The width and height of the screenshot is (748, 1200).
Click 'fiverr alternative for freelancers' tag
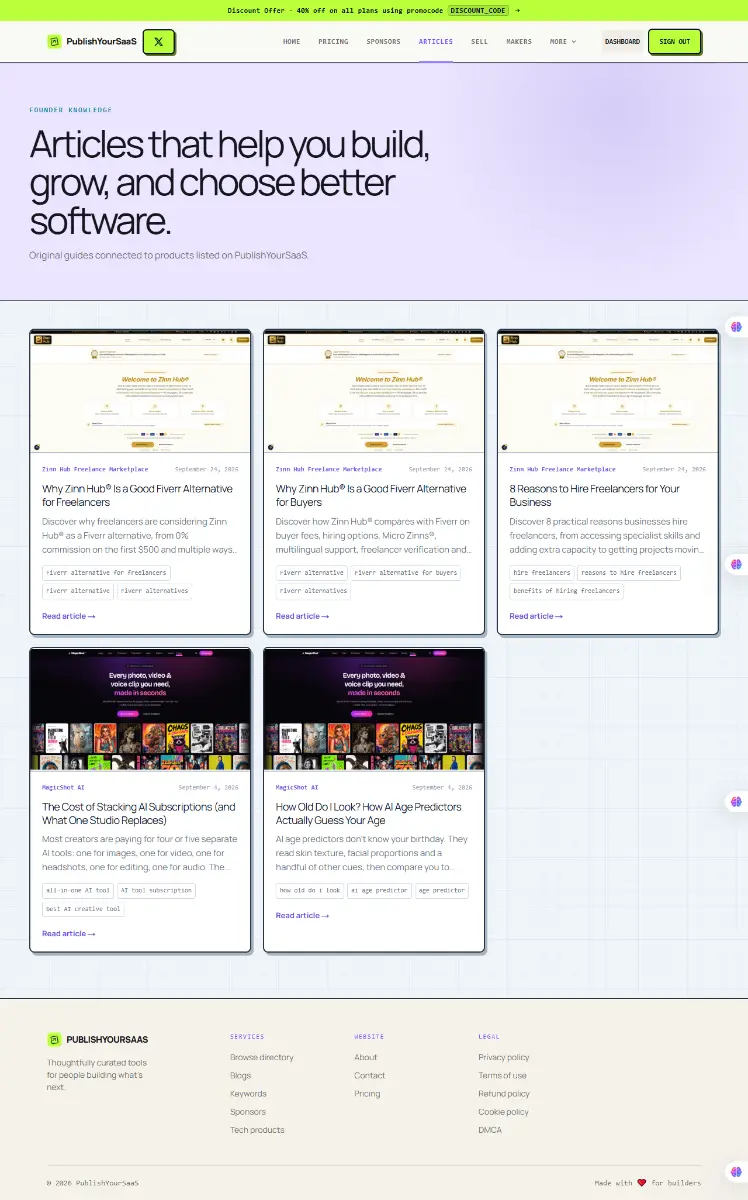pos(106,573)
